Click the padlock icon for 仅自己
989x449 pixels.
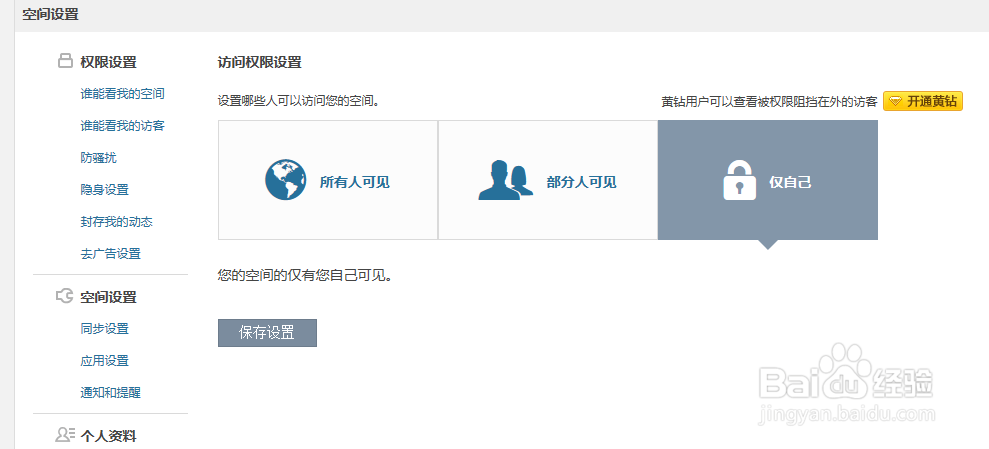point(739,180)
